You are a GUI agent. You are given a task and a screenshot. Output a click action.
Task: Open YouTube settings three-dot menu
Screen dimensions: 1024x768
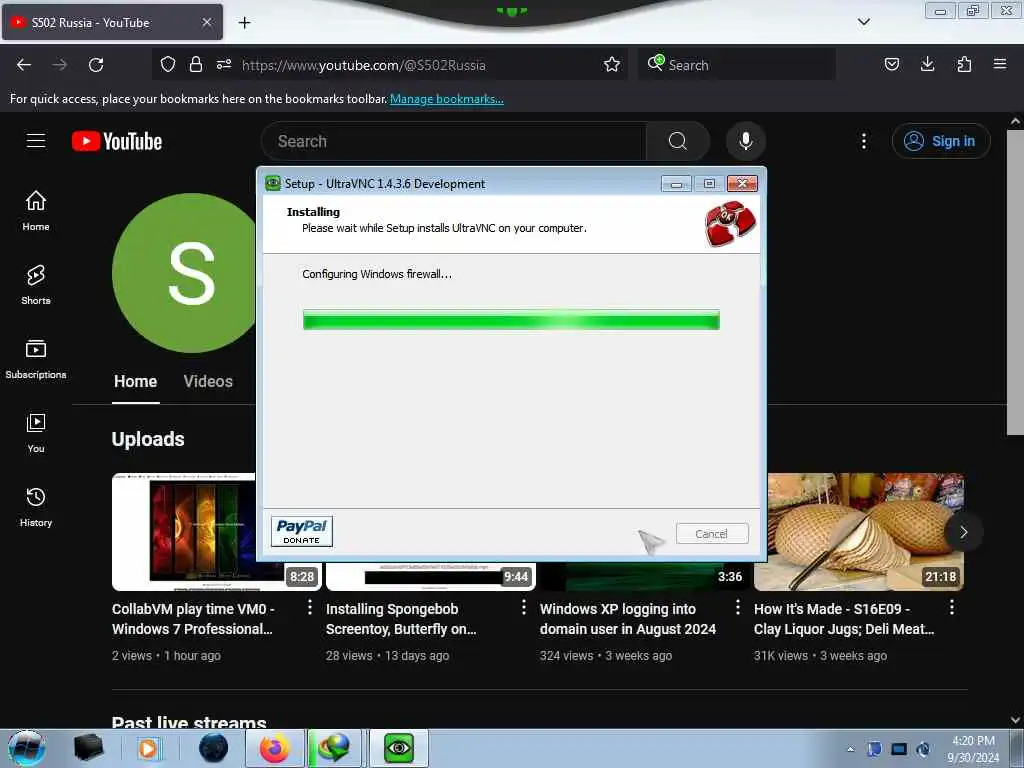click(x=864, y=141)
